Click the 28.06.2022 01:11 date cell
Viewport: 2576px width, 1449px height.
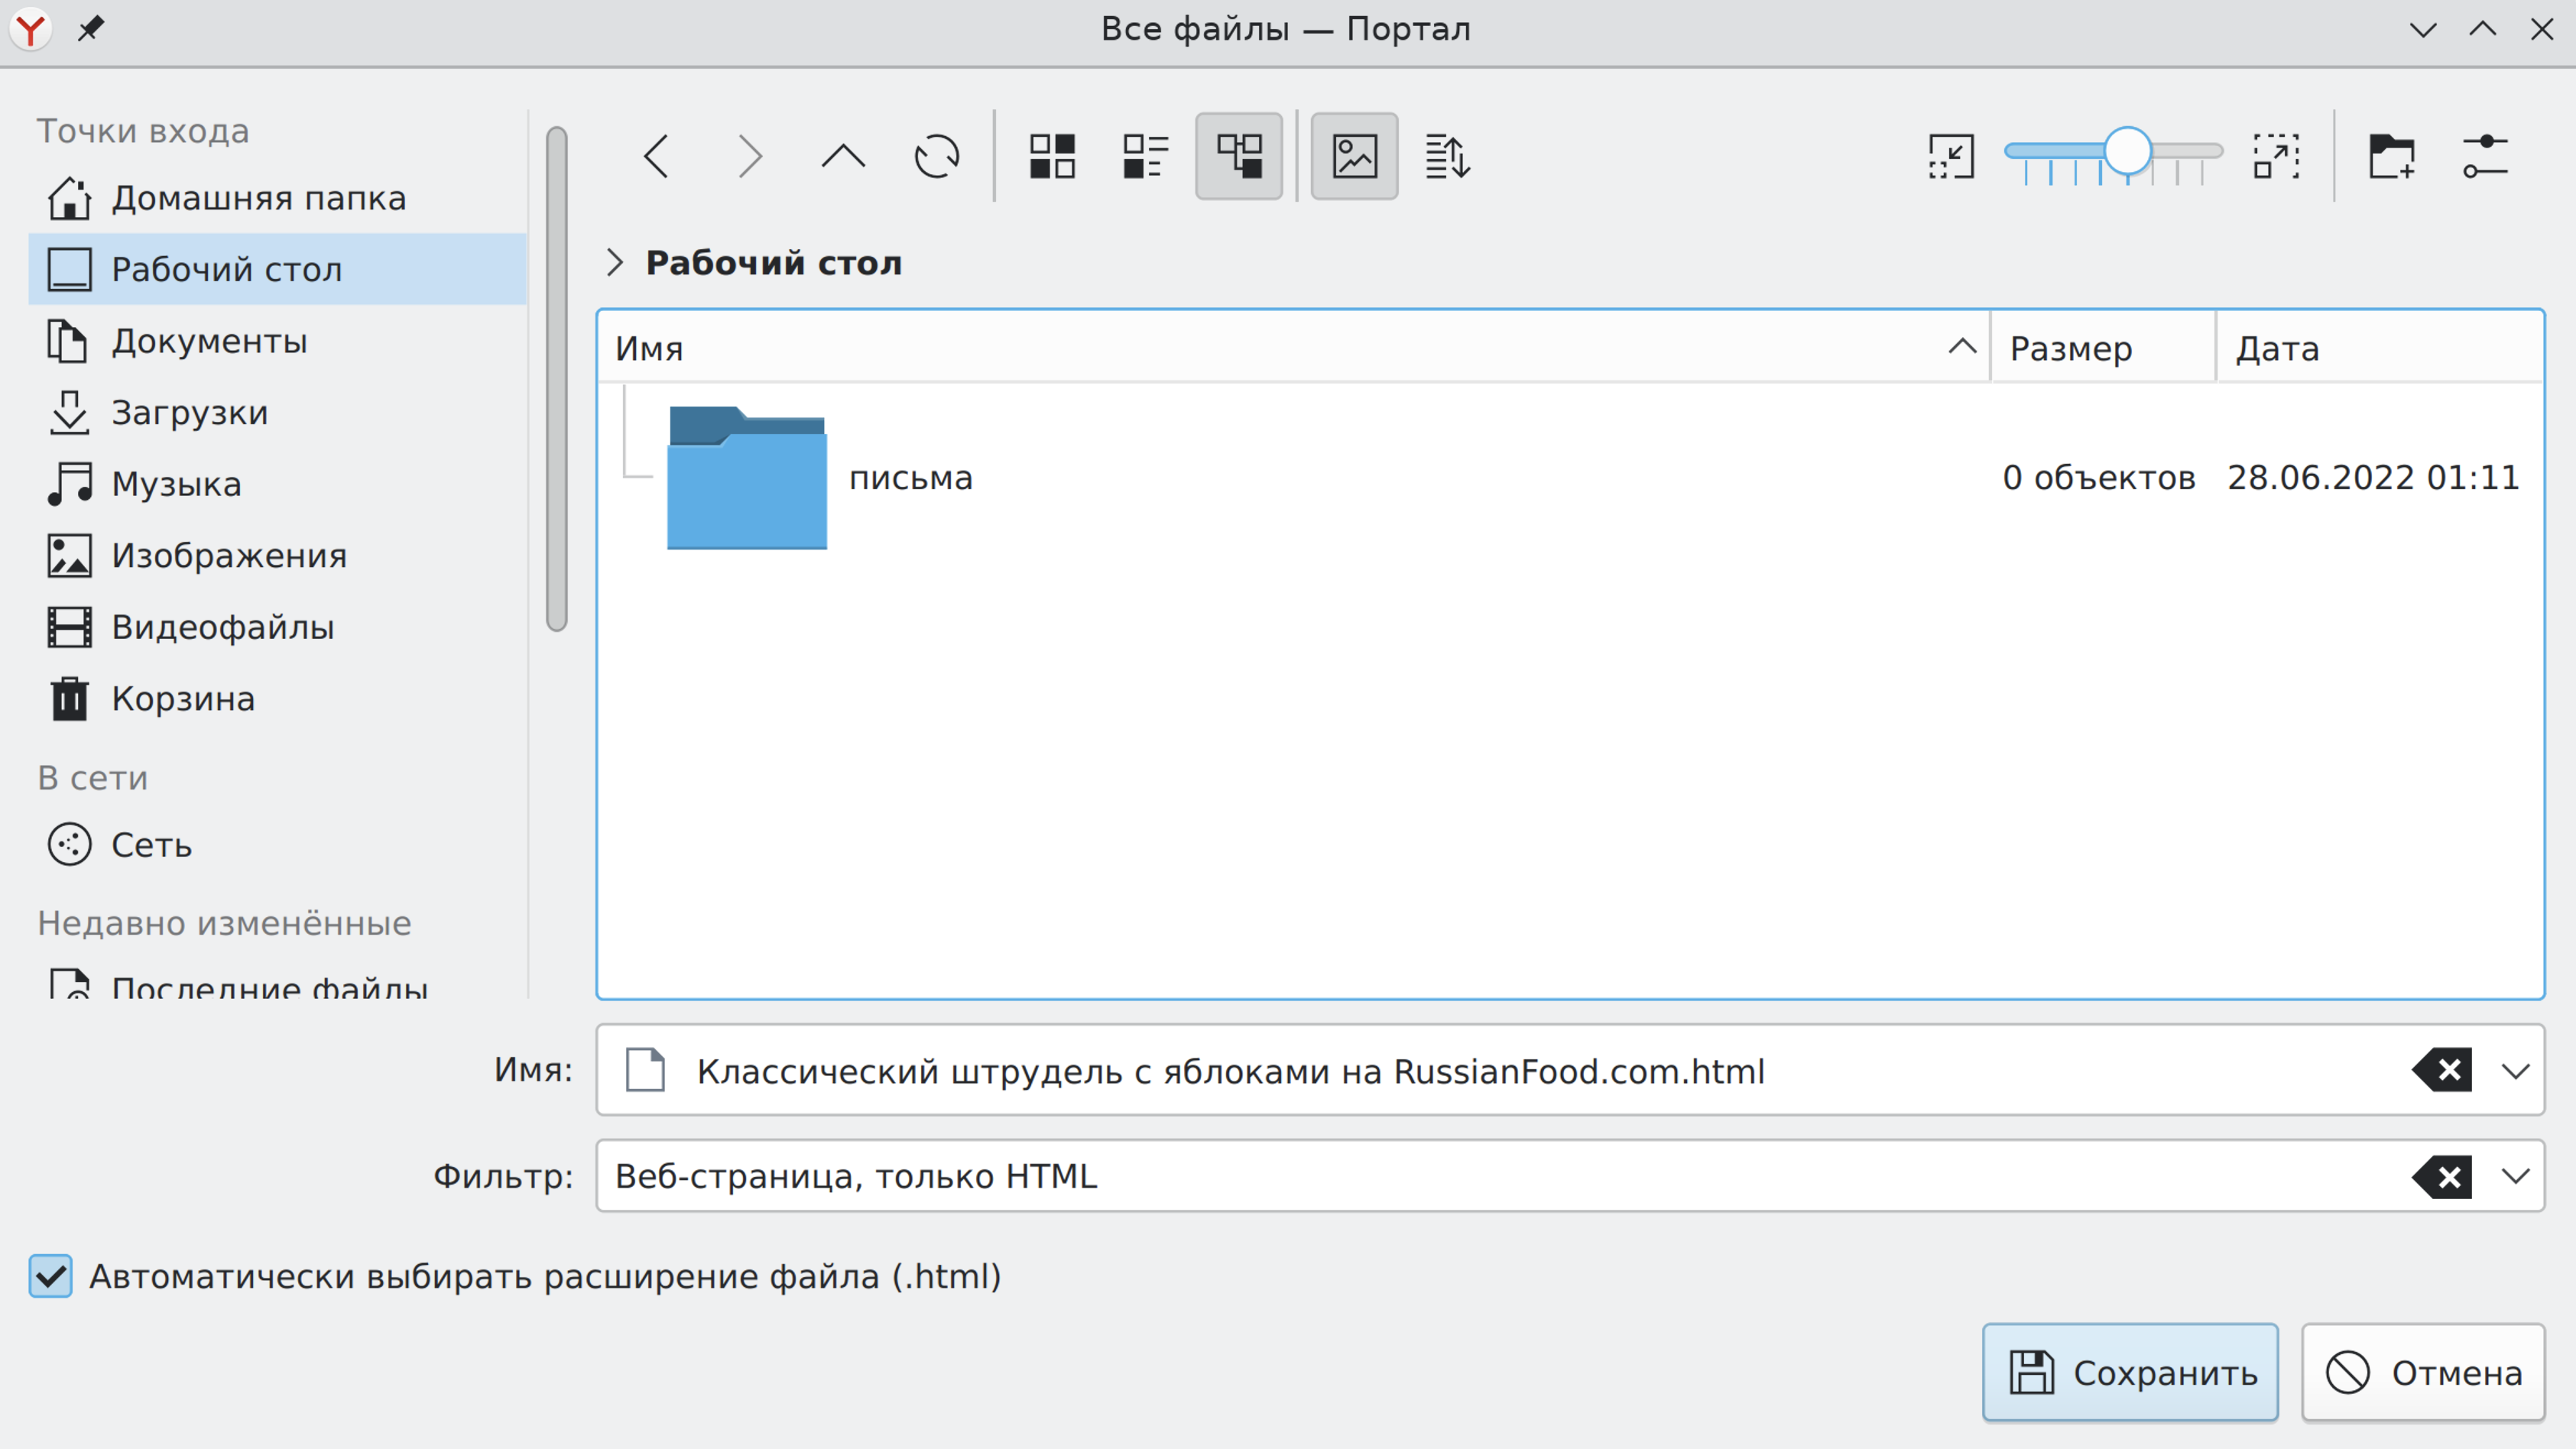click(2373, 478)
